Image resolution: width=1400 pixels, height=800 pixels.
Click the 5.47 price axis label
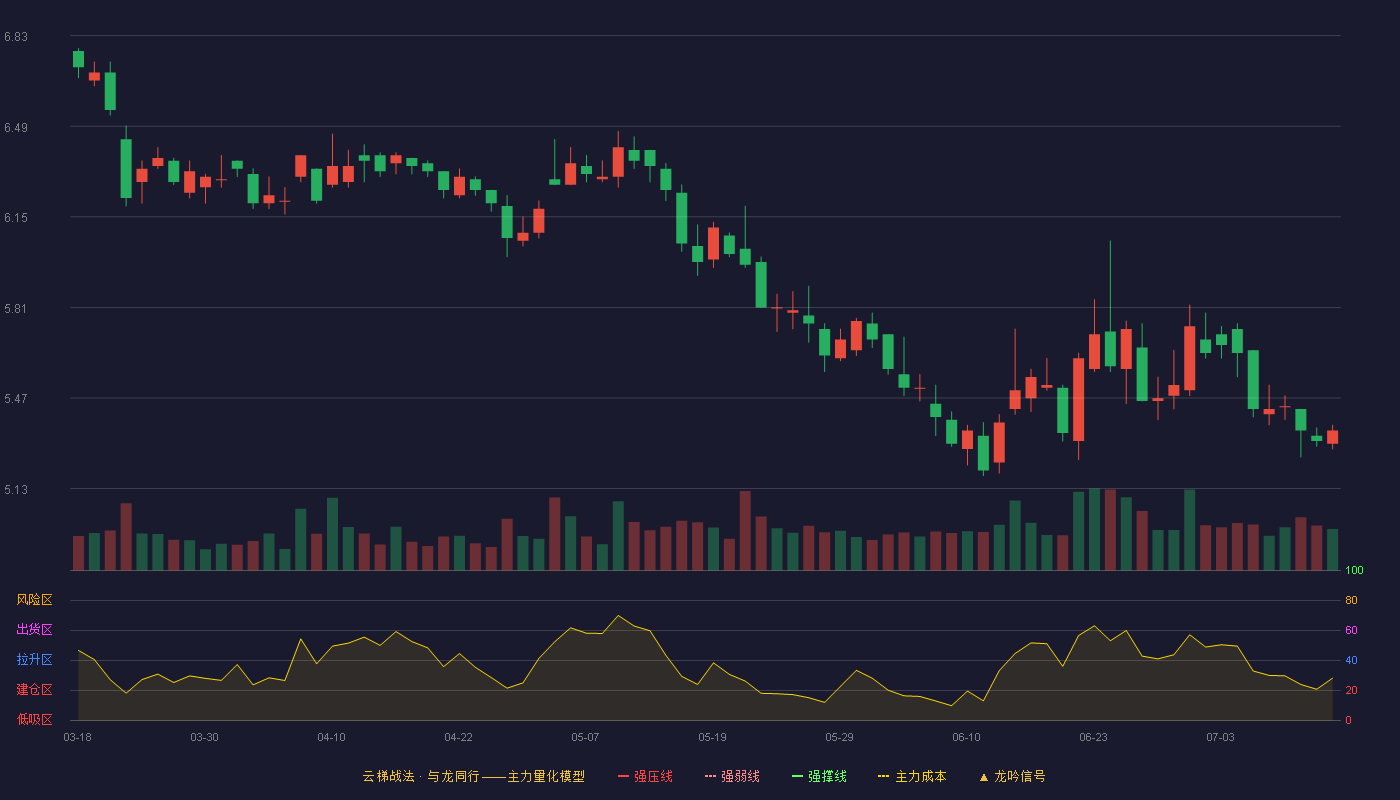16,399
